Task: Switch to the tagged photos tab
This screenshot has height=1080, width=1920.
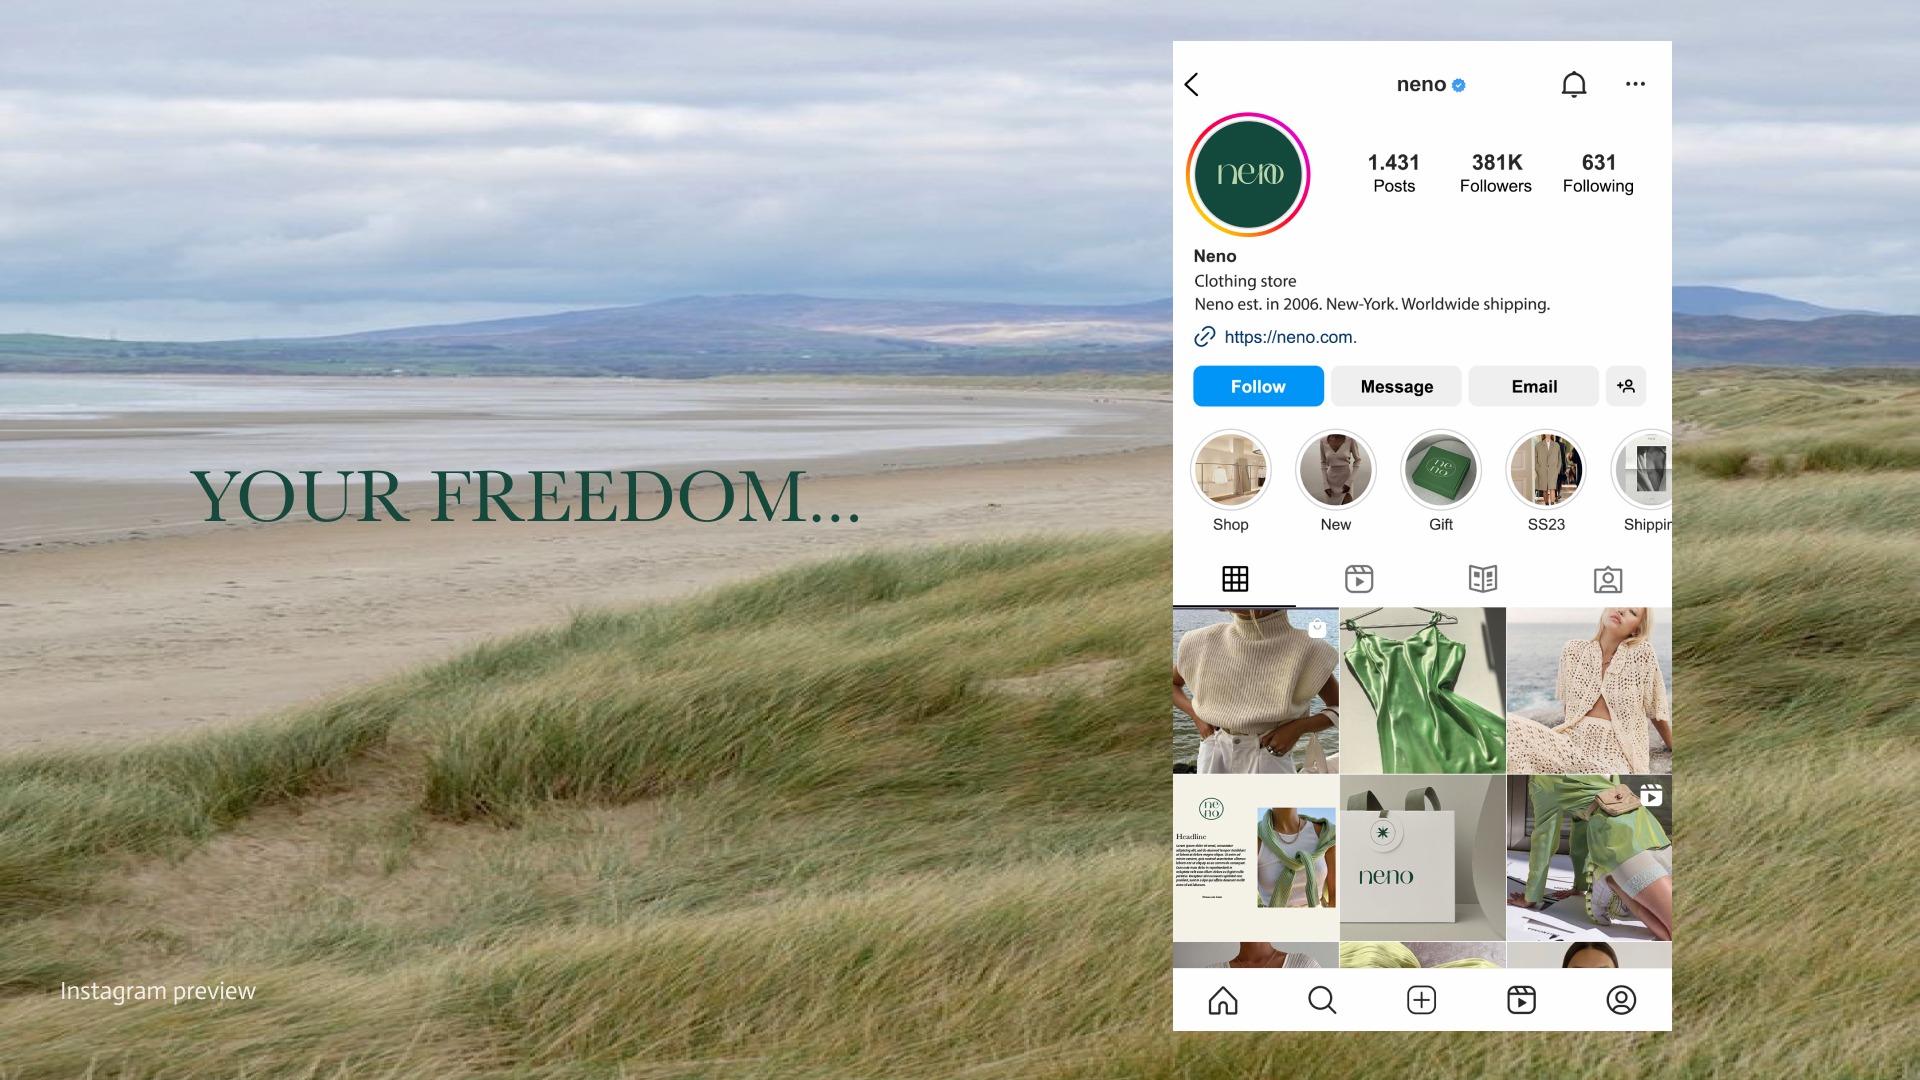Action: pyautogui.click(x=1608, y=579)
